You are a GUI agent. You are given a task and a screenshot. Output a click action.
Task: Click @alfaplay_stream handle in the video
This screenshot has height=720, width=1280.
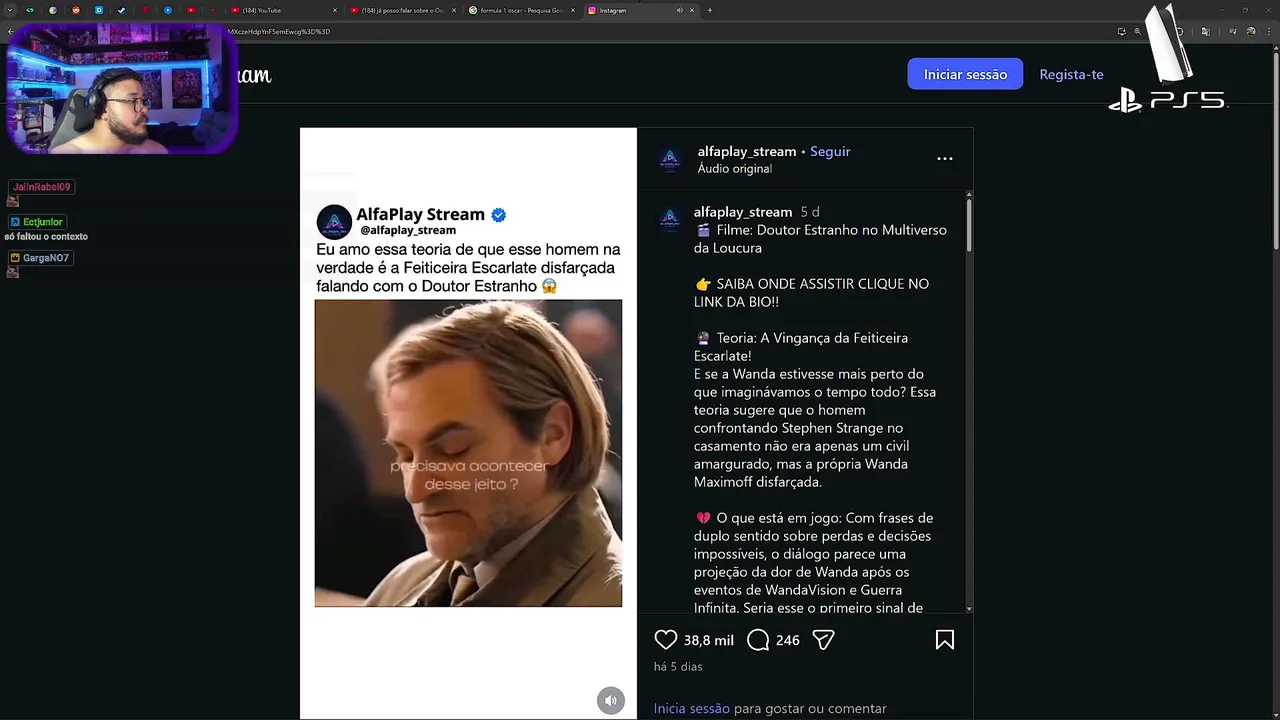click(408, 230)
